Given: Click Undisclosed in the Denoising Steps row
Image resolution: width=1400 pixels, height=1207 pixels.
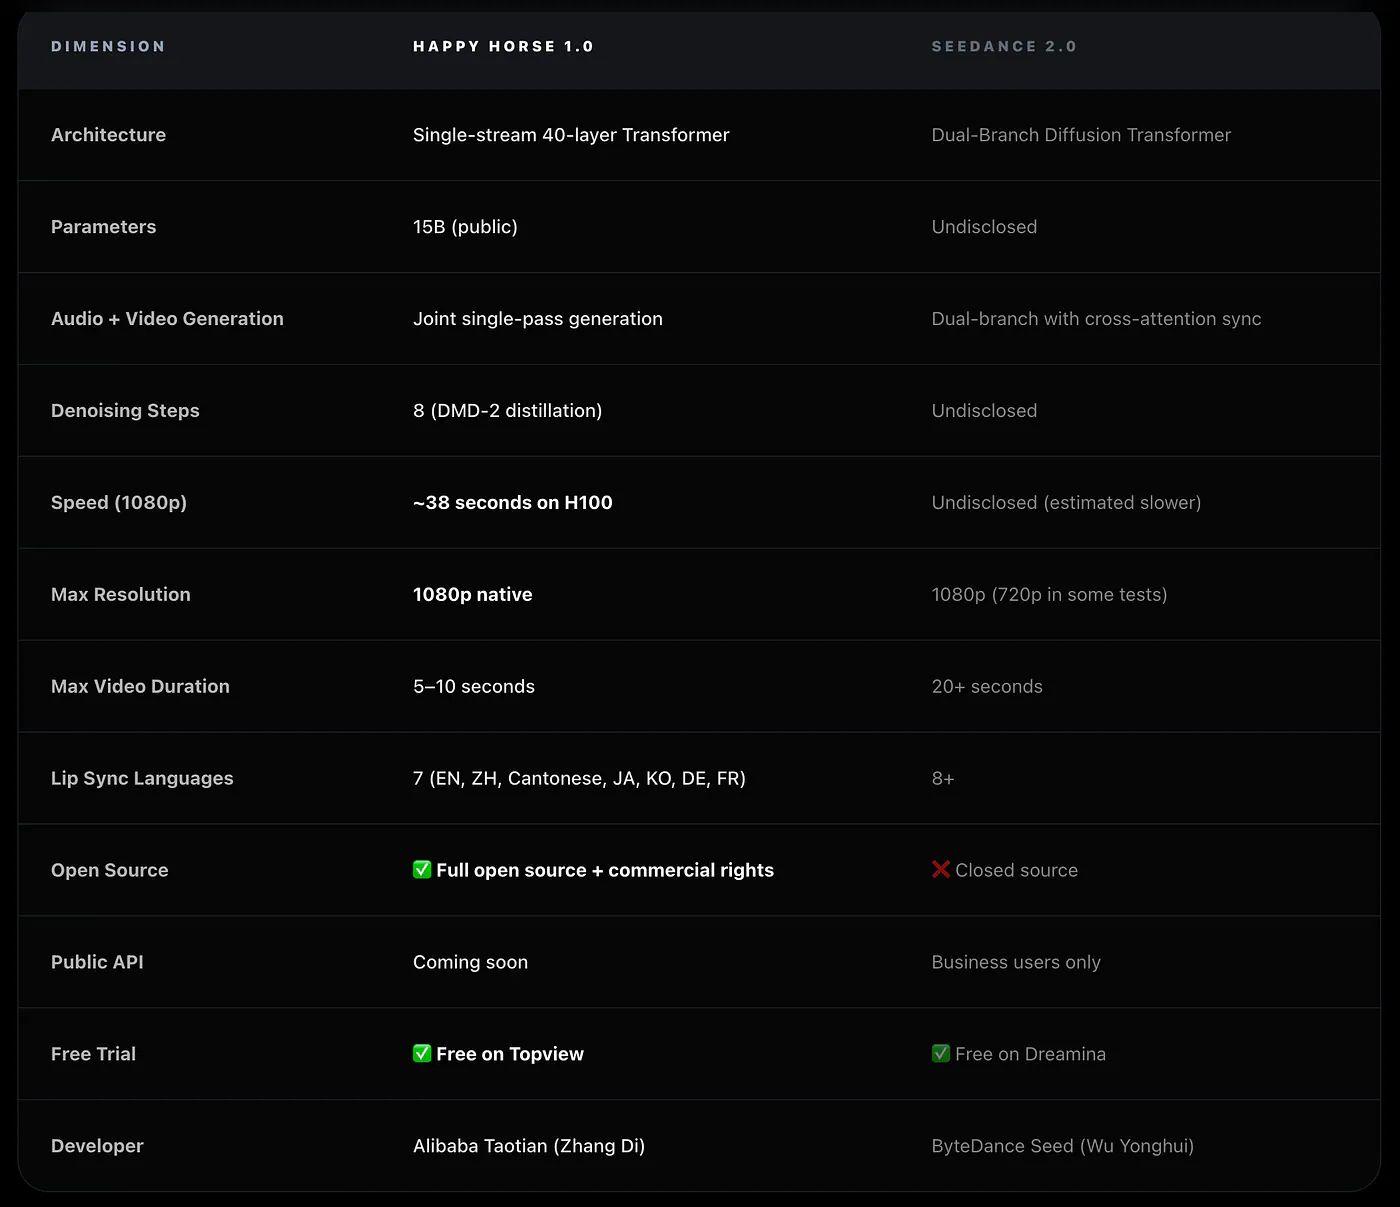Looking at the screenshot, I should [984, 411].
